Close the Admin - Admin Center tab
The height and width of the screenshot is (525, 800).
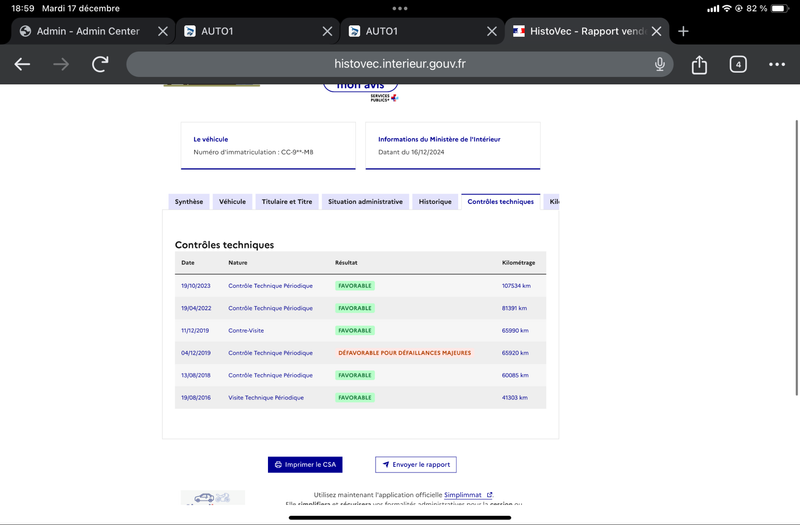[163, 31]
